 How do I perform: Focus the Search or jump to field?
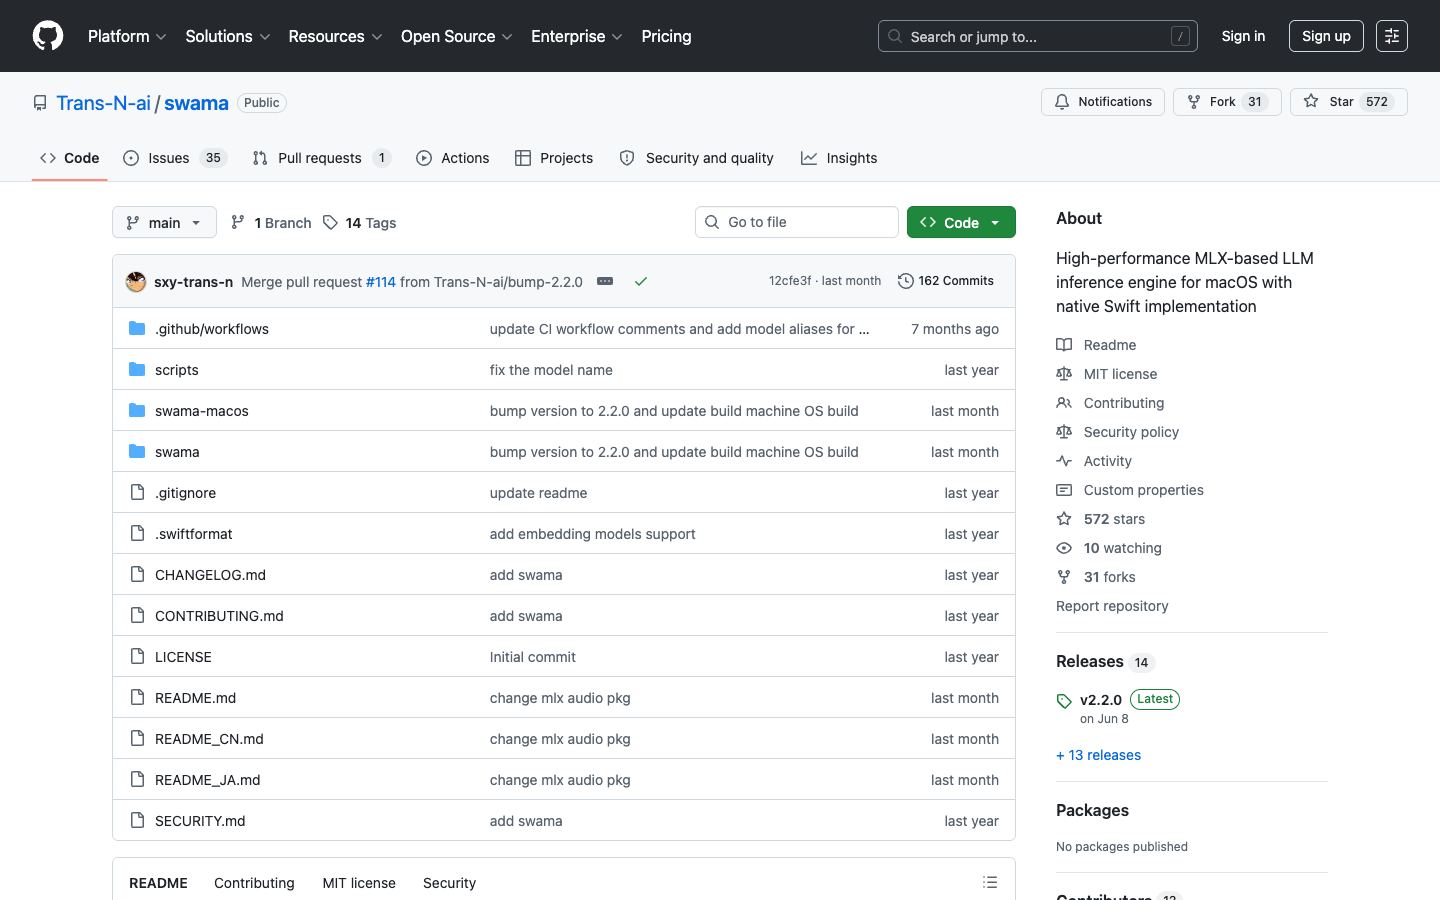click(x=1038, y=36)
